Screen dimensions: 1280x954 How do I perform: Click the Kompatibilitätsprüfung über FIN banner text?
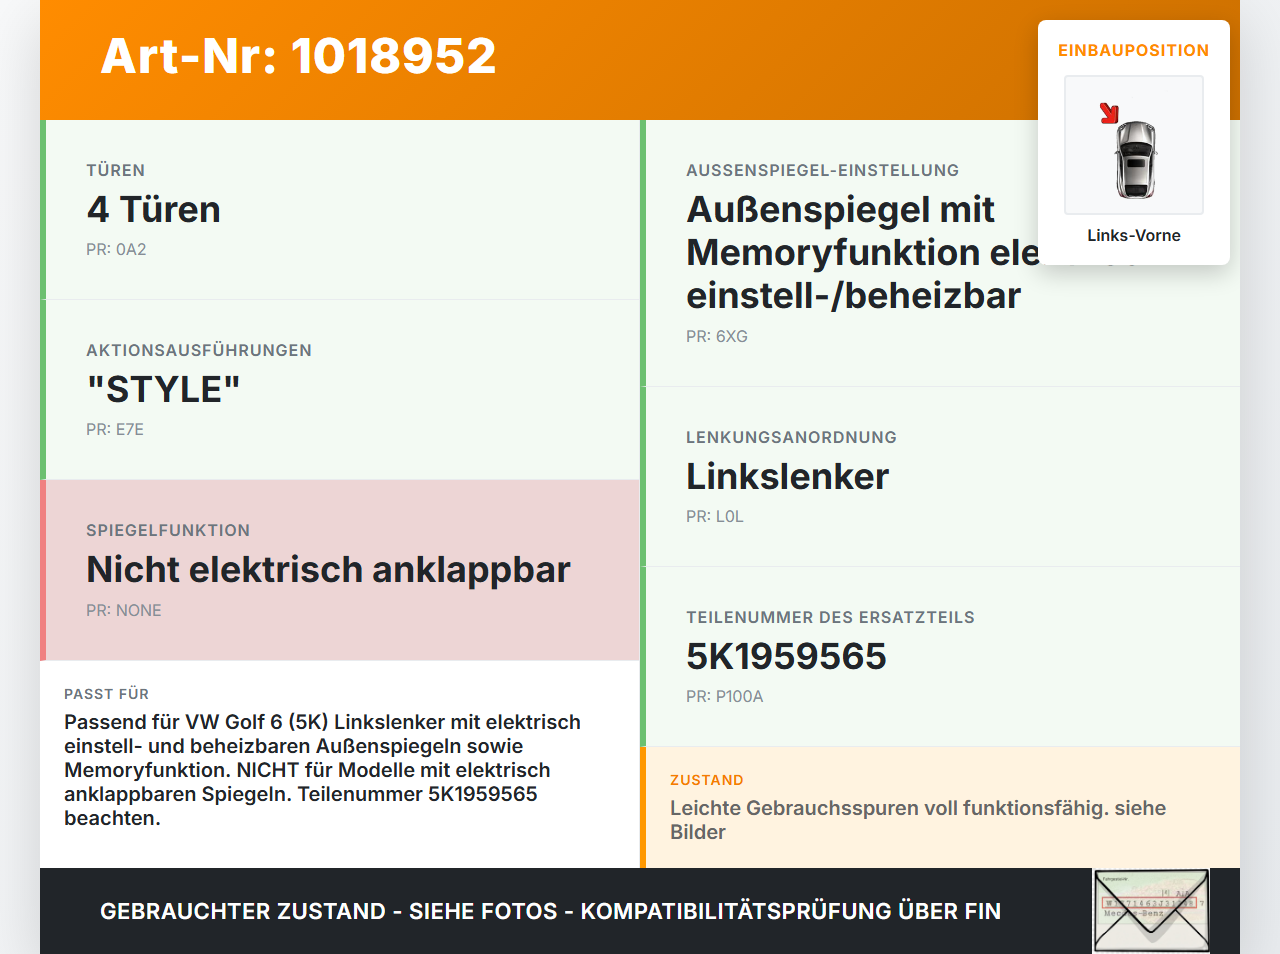(550, 911)
